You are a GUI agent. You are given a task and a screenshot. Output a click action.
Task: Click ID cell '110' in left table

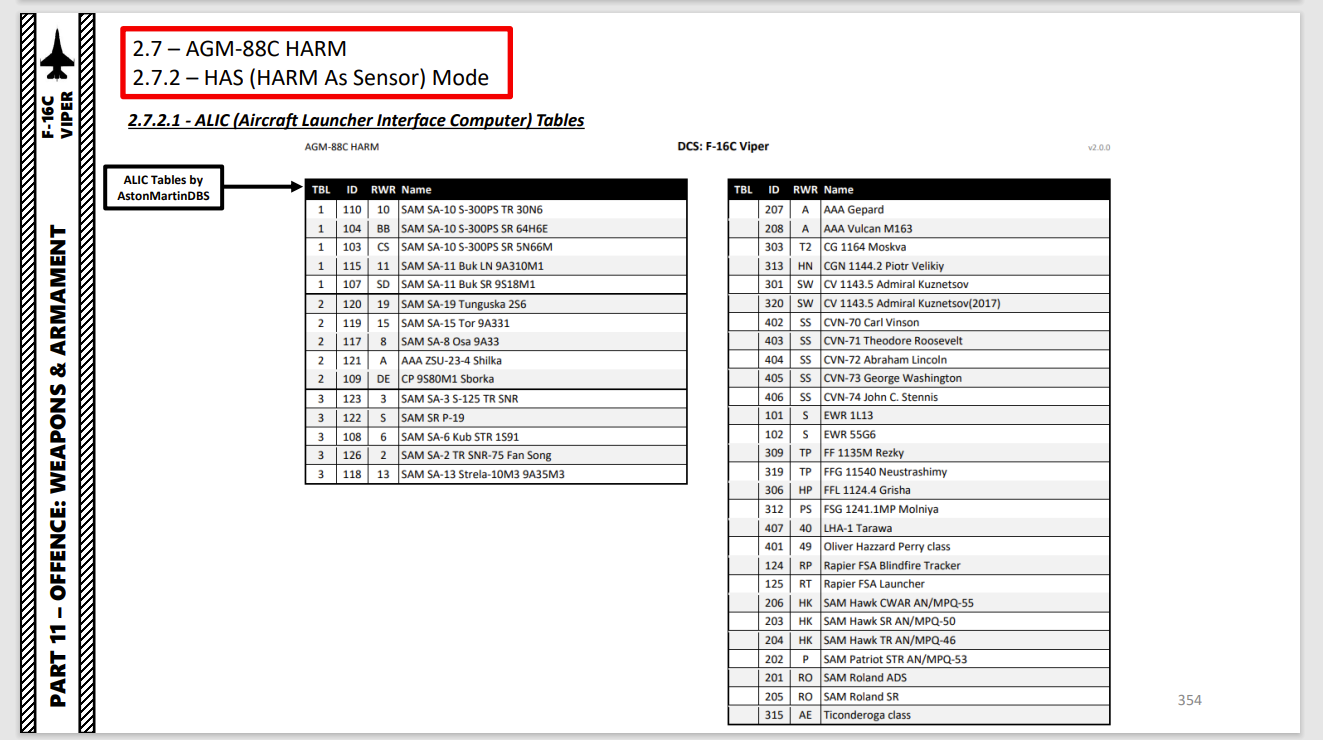coord(352,210)
